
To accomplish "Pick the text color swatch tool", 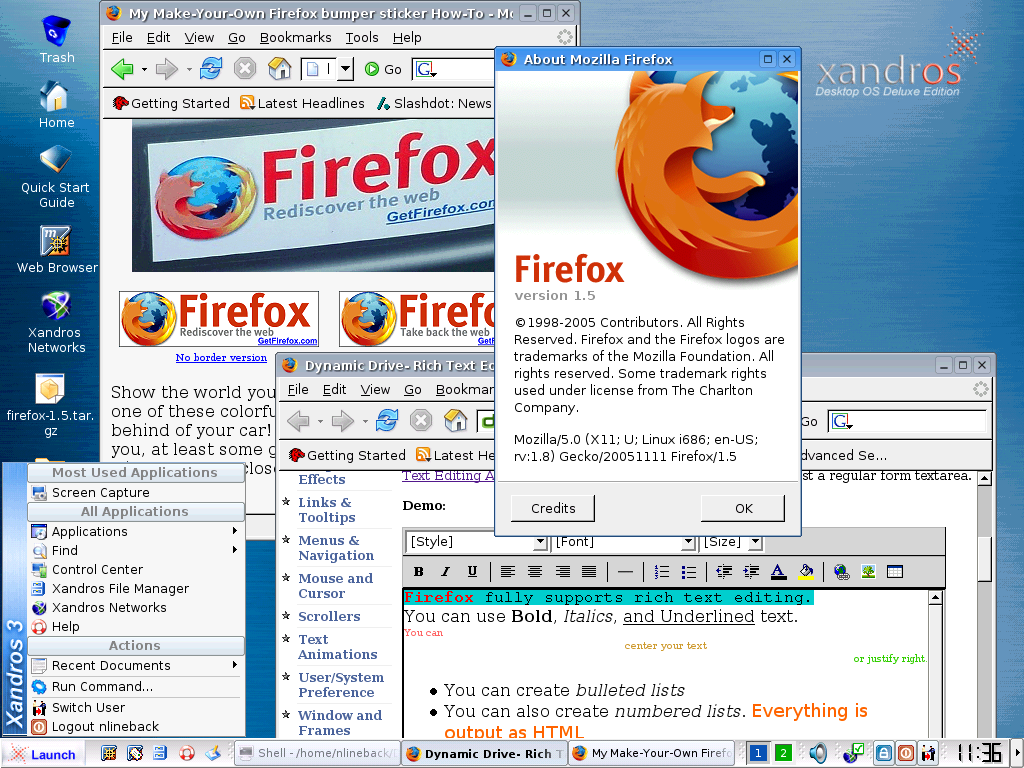I will click(778, 572).
